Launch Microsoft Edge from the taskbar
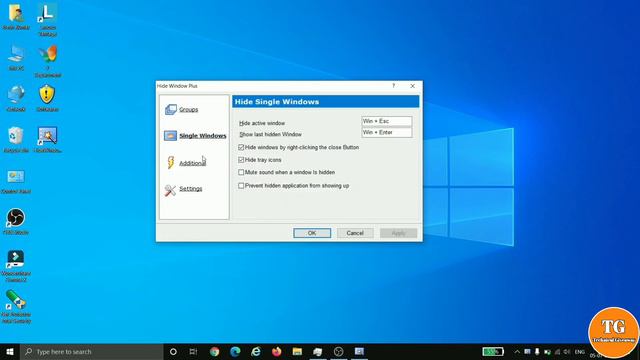The image size is (640, 360). click(235, 351)
